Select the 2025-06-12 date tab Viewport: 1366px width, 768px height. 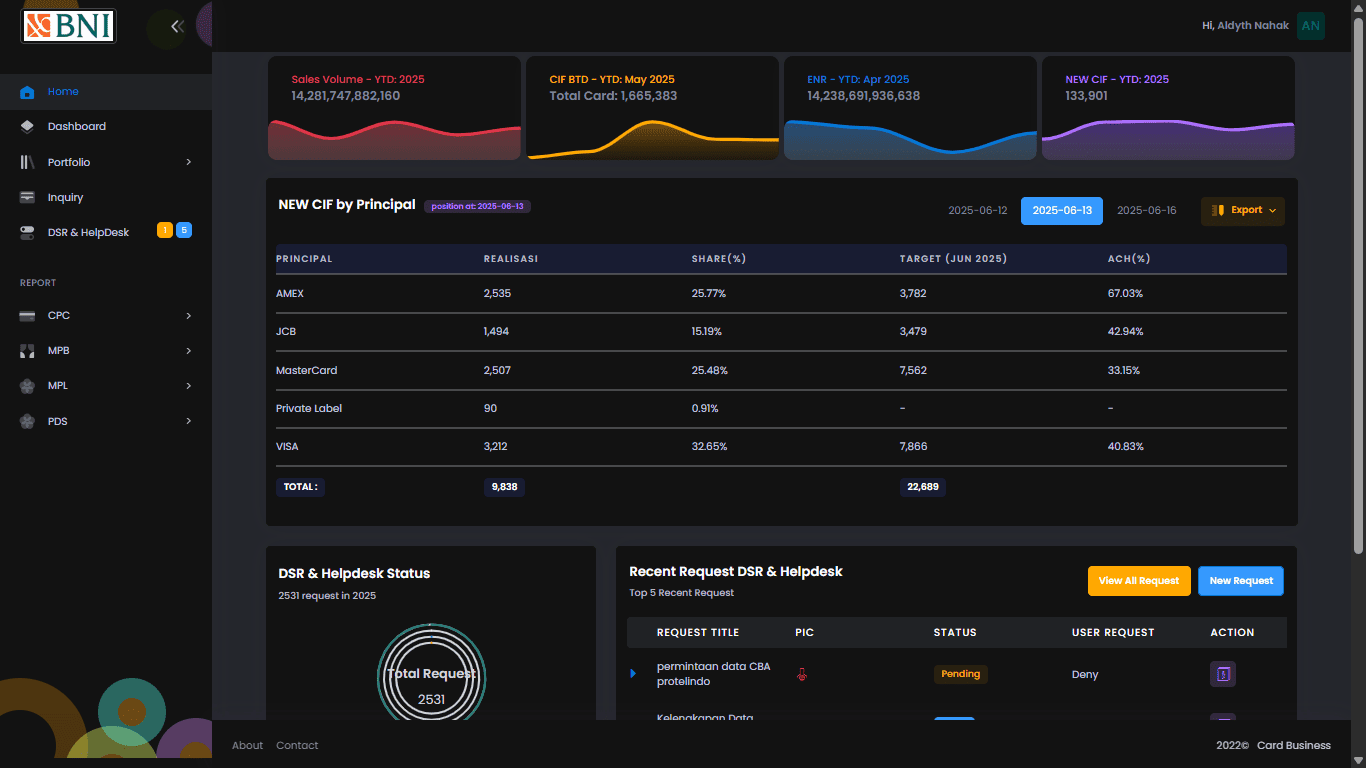pyautogui.click(x=978, y=211)
